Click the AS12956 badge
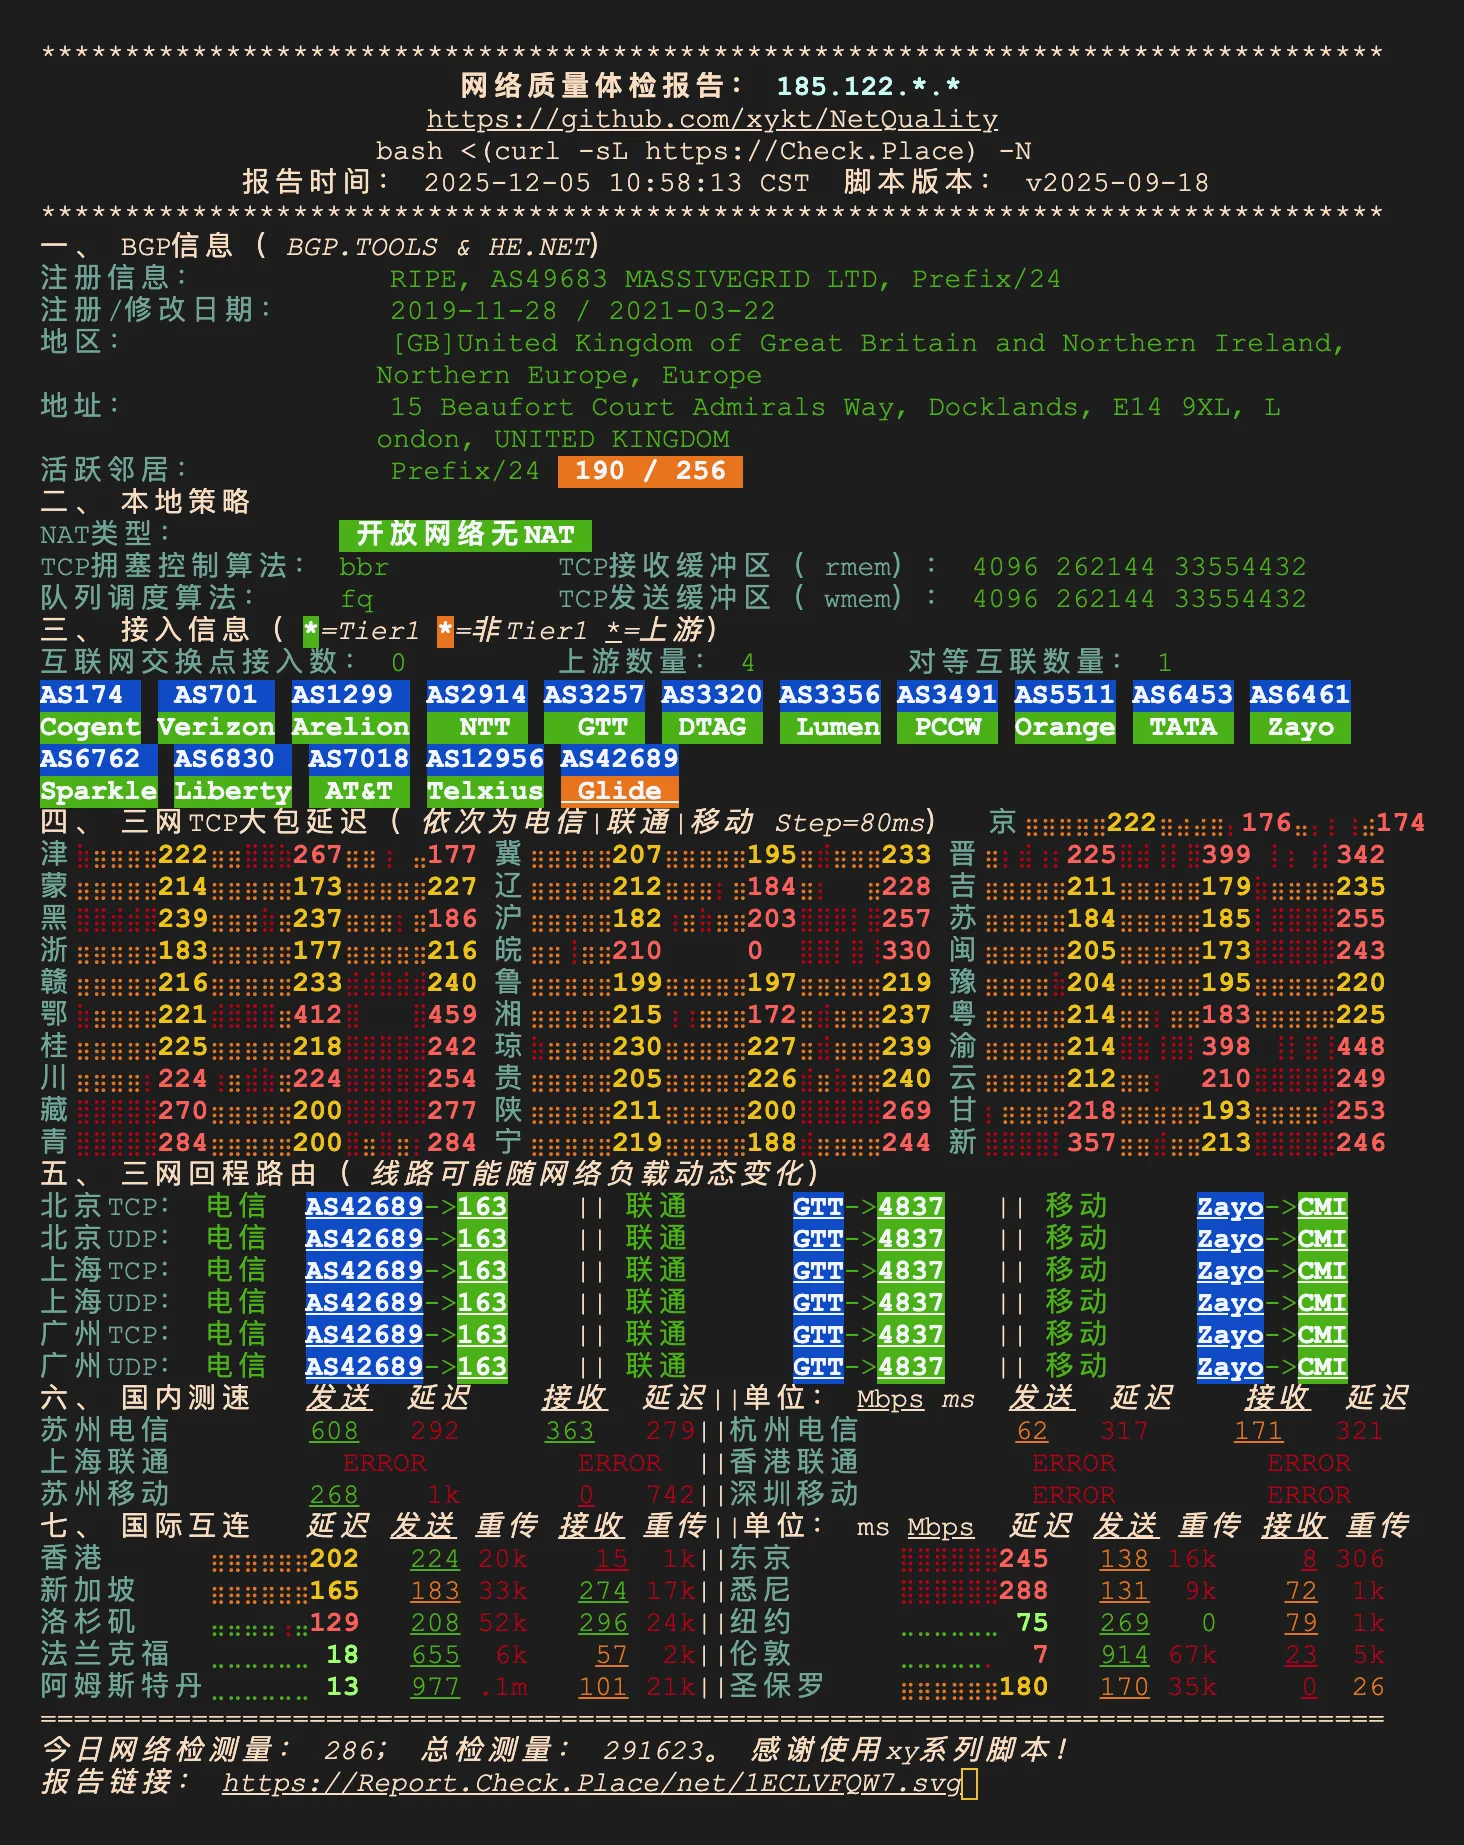The height and width of the screenshot is (1845, 1464). coord(485,759)
